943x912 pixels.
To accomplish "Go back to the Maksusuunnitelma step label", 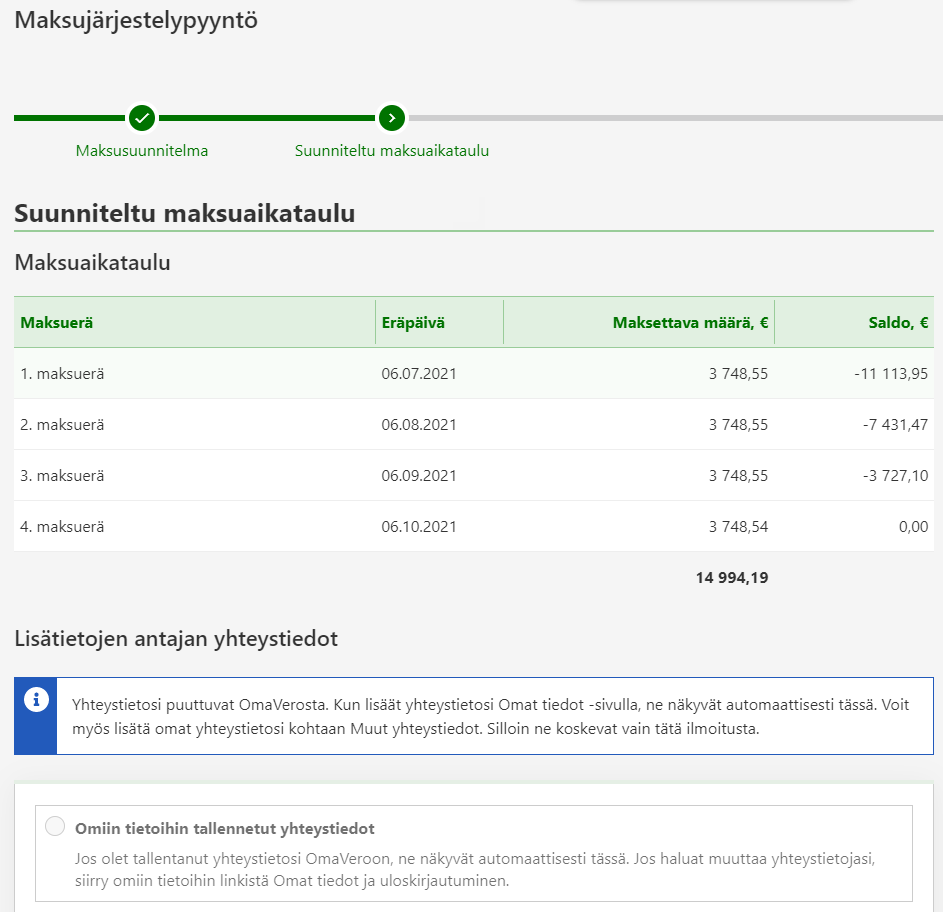I will (142, 151).
